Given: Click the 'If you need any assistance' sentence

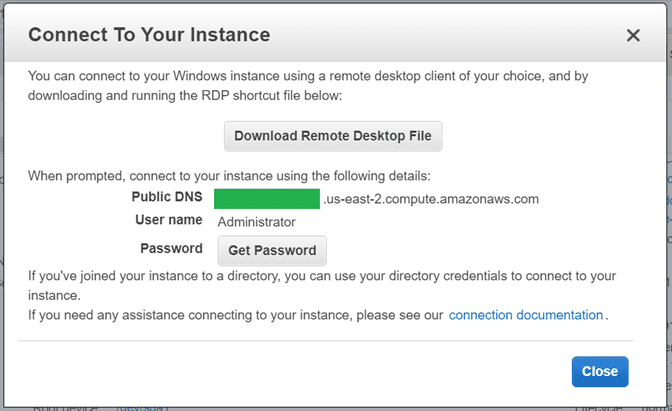Looking at the screenshot, I should click(x=235, y=315).
